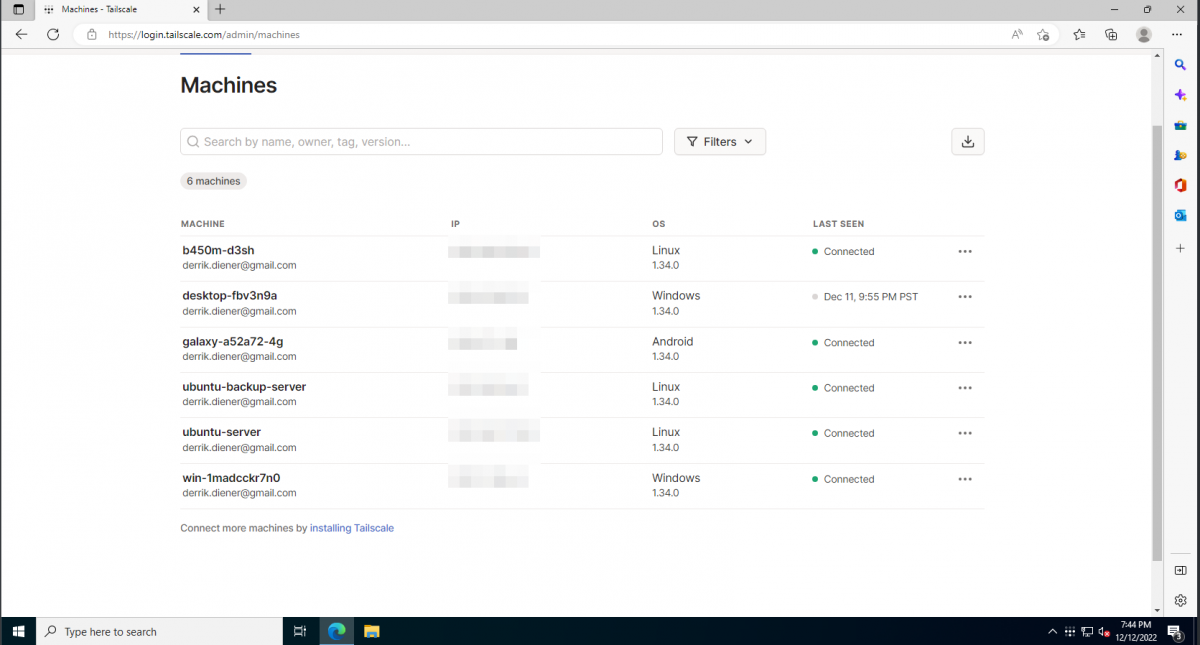Open the Search panel in the Edge sidebar
1200x645 pixels.
pyautogui.click(x=1180, y=64)
